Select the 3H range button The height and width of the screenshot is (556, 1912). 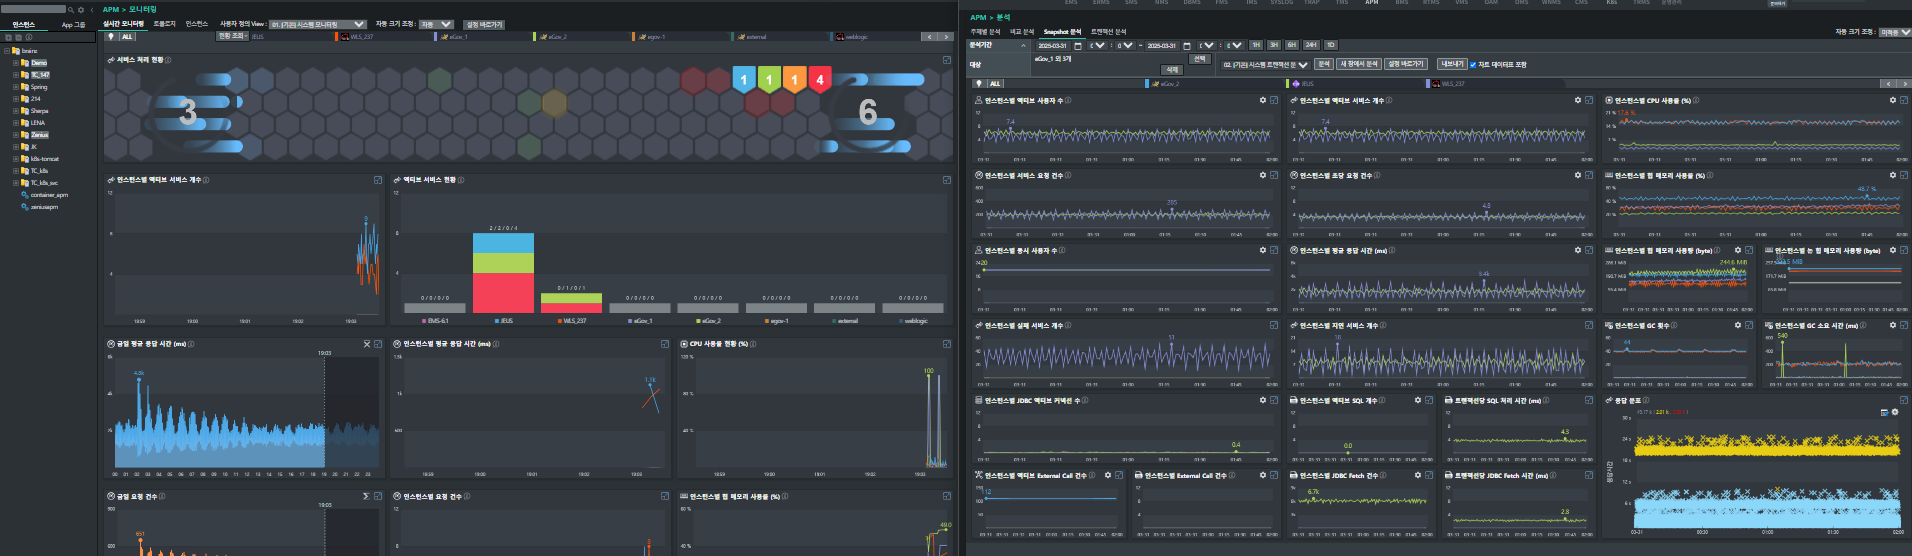[1274, 45]
